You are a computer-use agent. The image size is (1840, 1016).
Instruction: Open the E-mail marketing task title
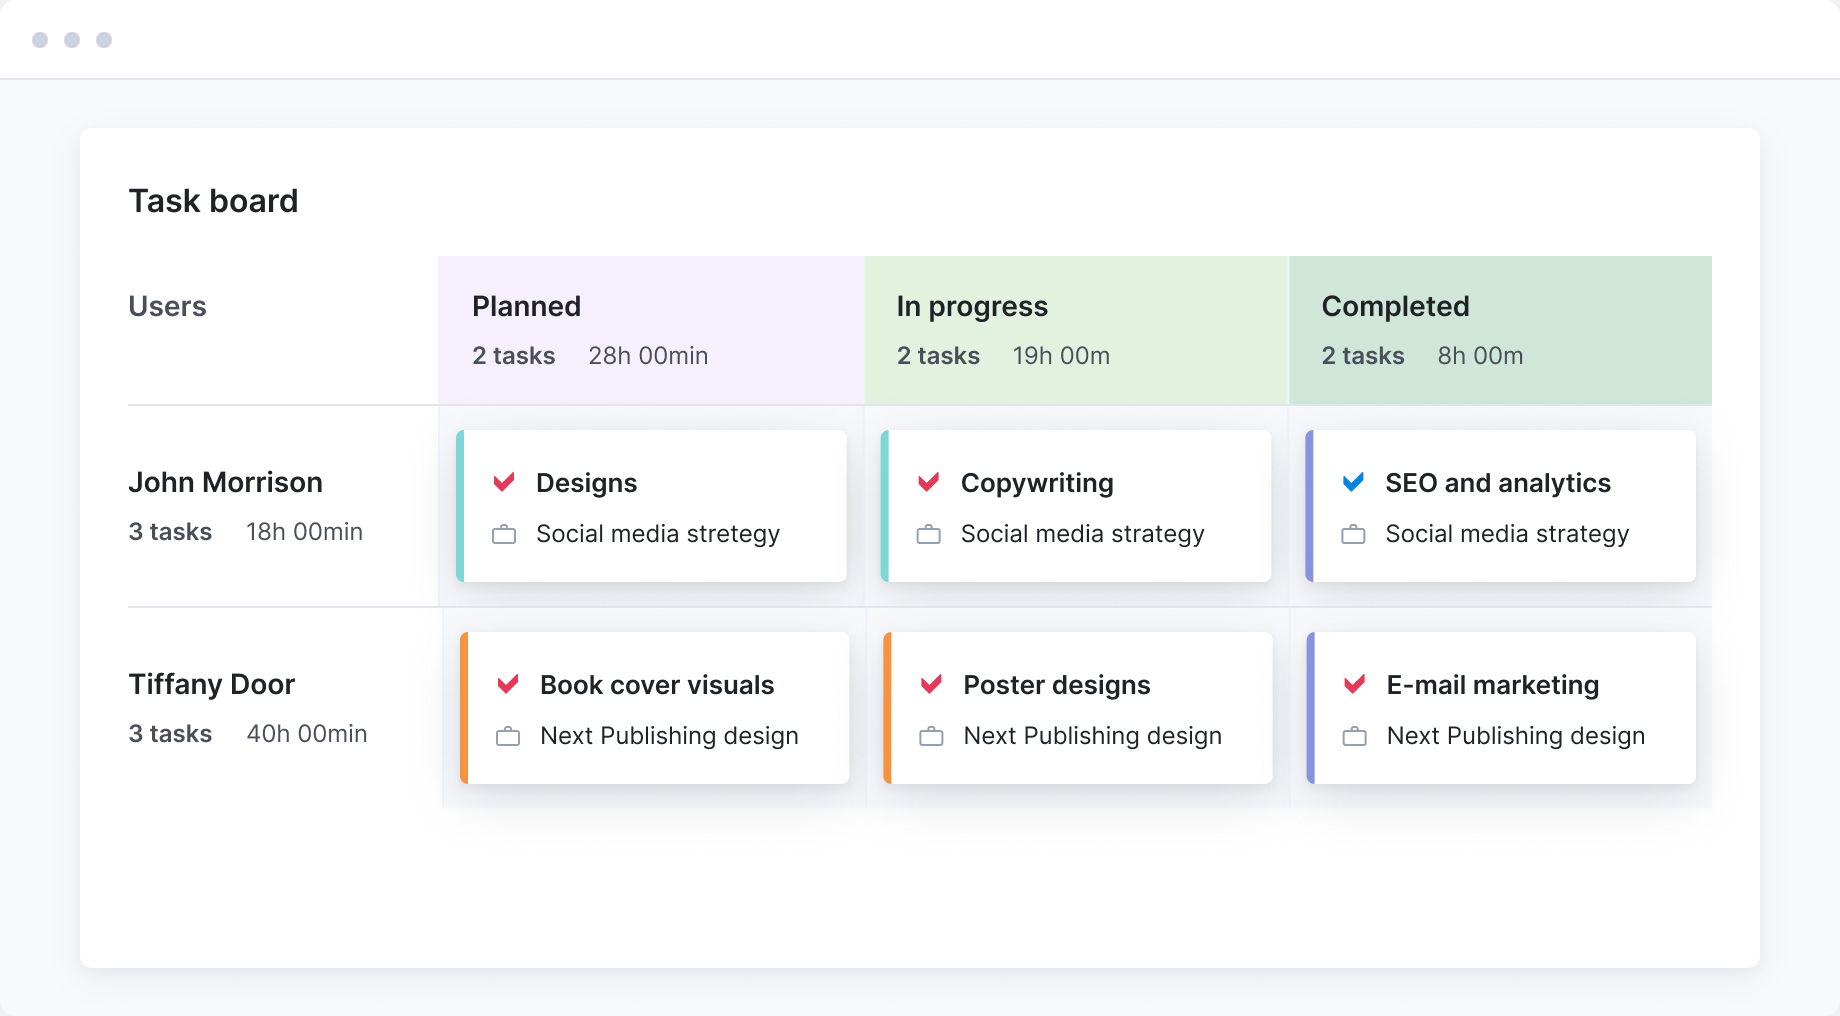point(1492,685)
